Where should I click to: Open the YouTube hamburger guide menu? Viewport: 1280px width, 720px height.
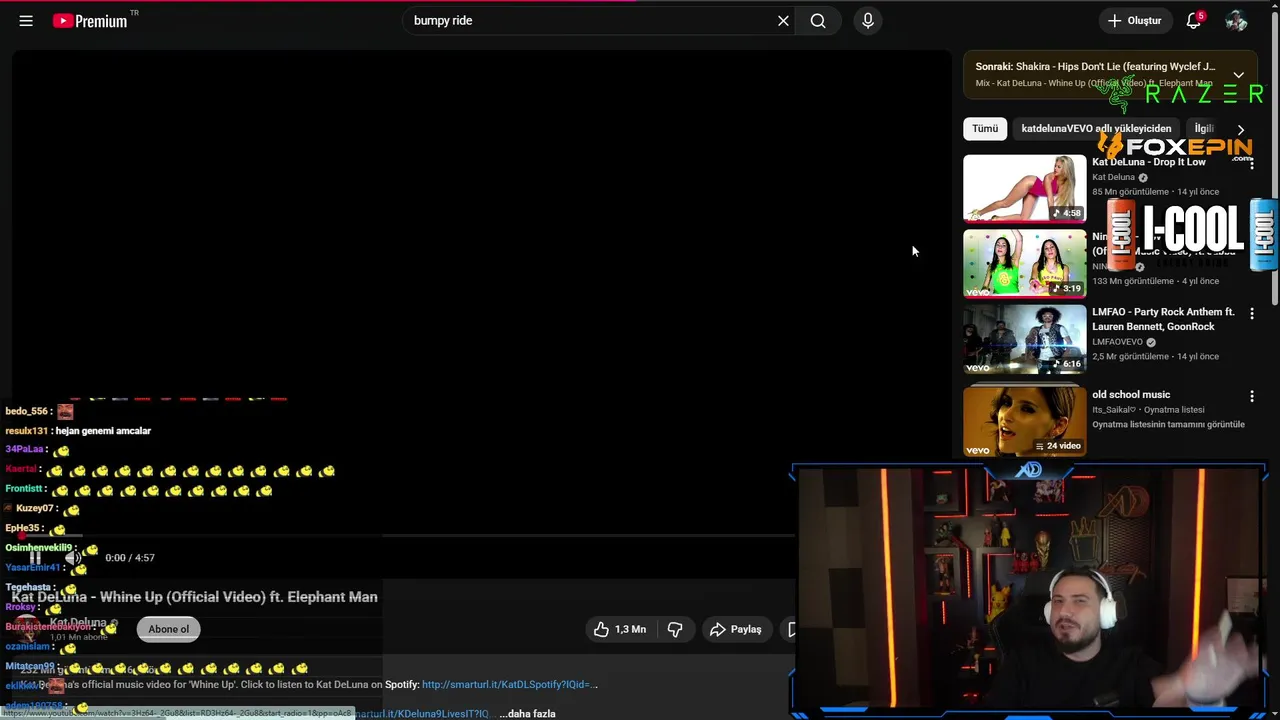26,21
